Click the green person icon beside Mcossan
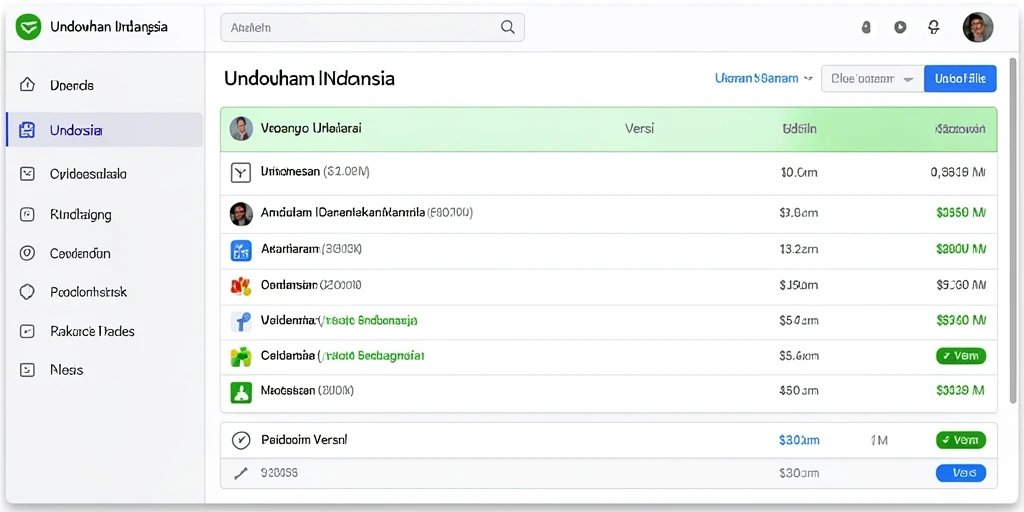1024x512 pixels. pos(241,392)
